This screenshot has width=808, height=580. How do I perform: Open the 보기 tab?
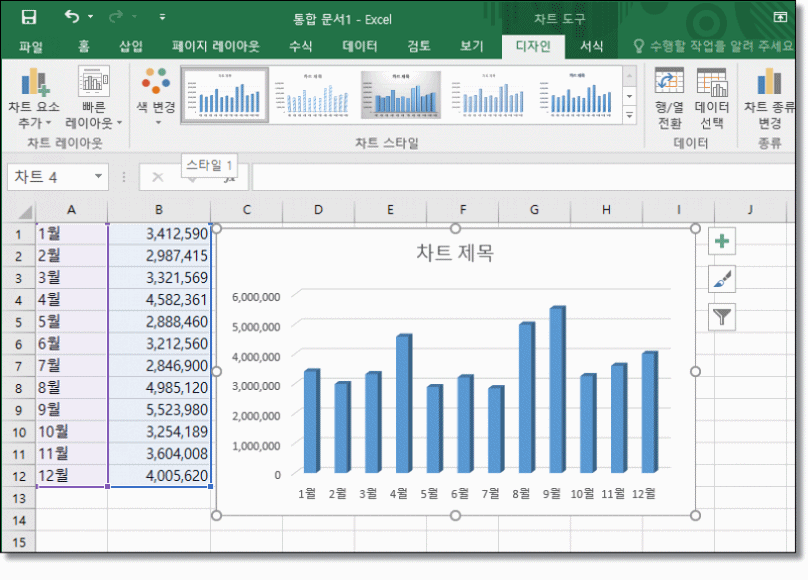472,47
